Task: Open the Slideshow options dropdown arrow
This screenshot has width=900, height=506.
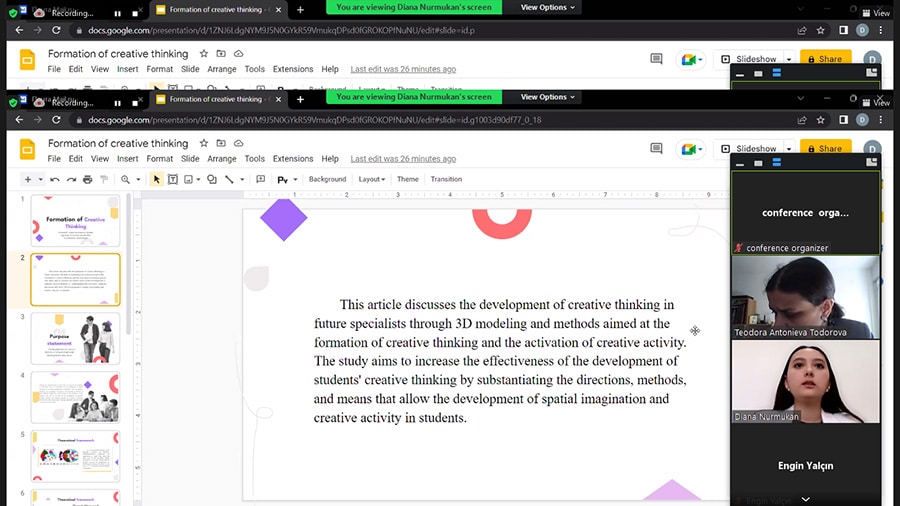Action: [789, 149]
